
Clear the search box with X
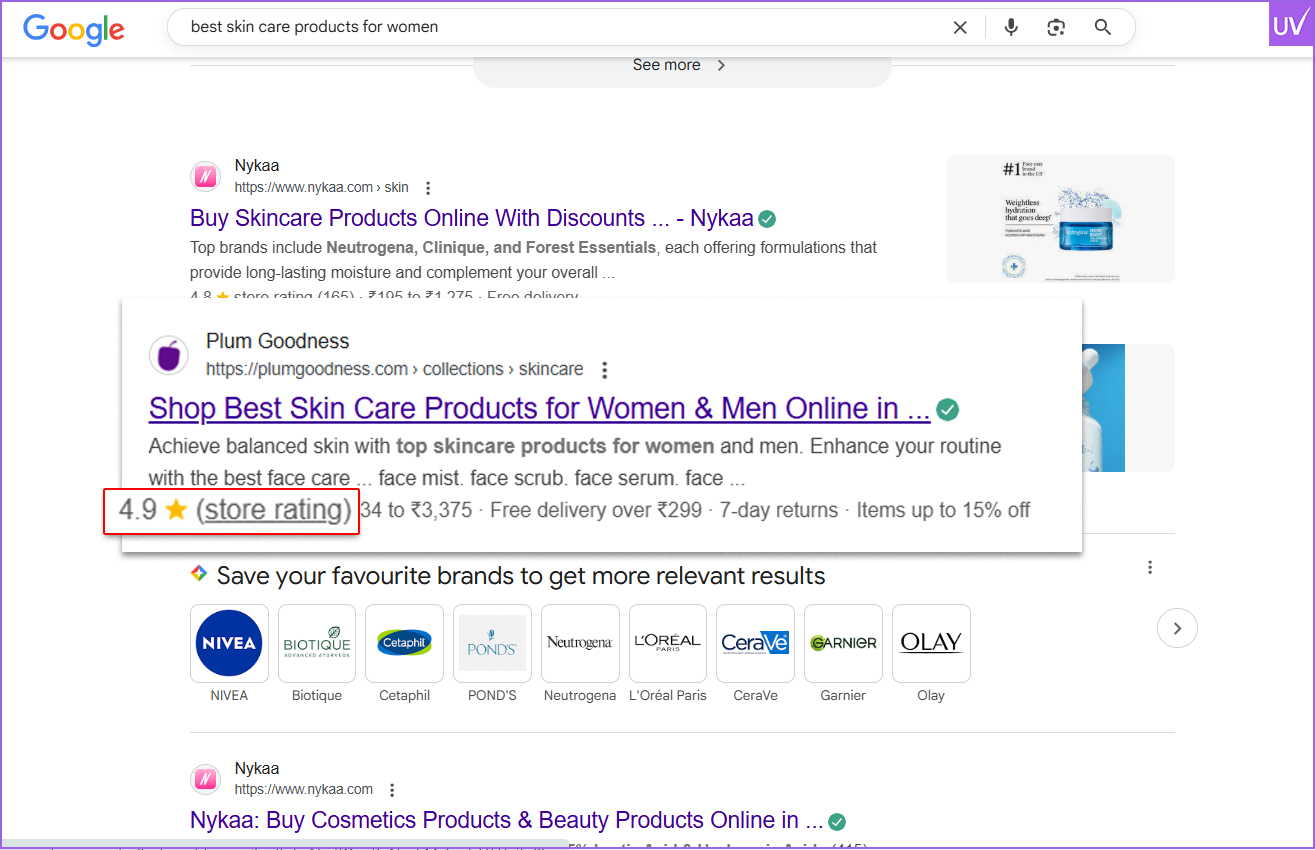960,28
